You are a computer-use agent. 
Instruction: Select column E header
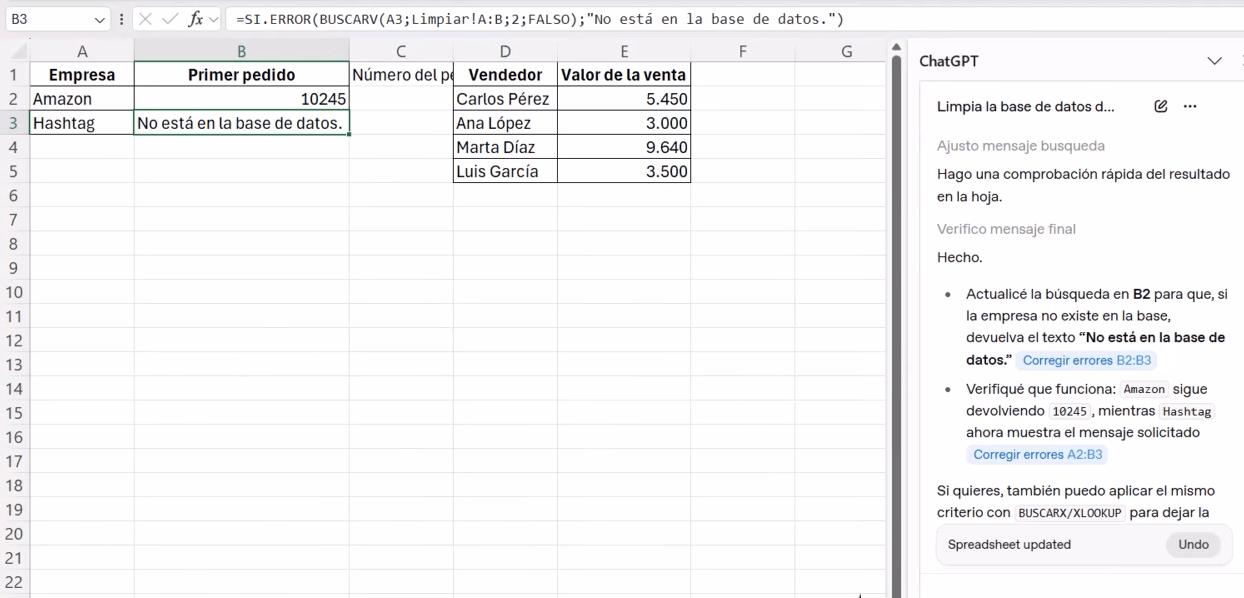pyautogui.click(x=624, y=52)
